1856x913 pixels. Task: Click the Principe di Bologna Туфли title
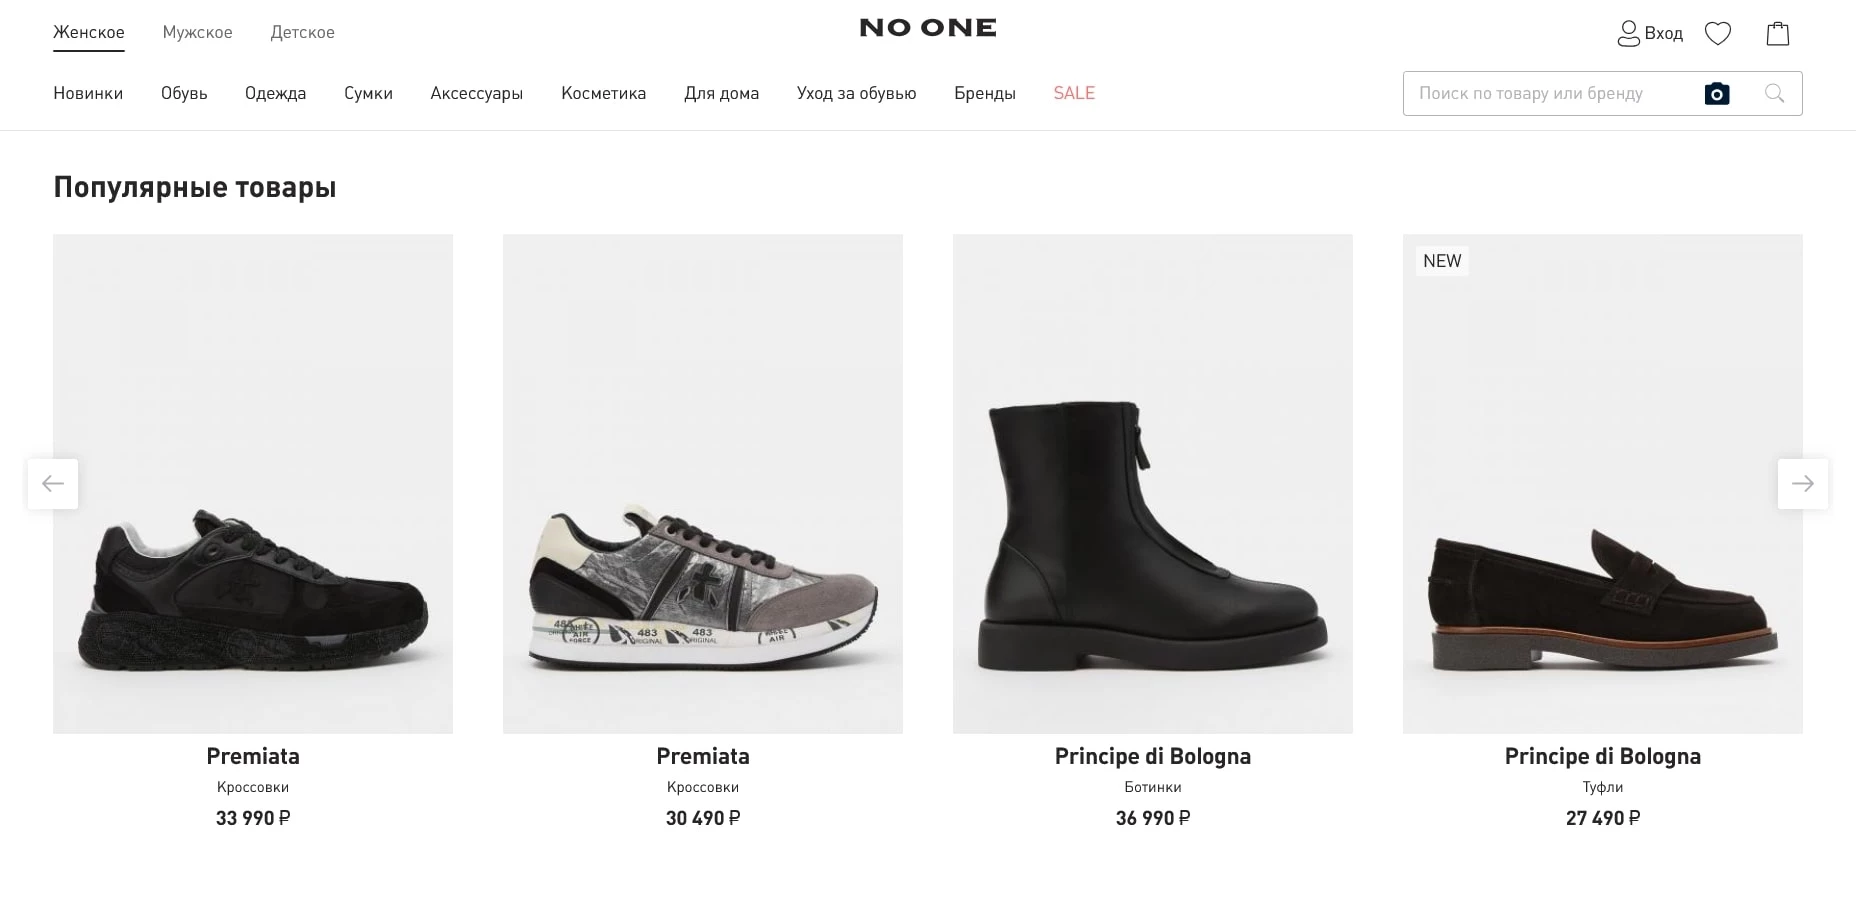[x=1602, y=757]
